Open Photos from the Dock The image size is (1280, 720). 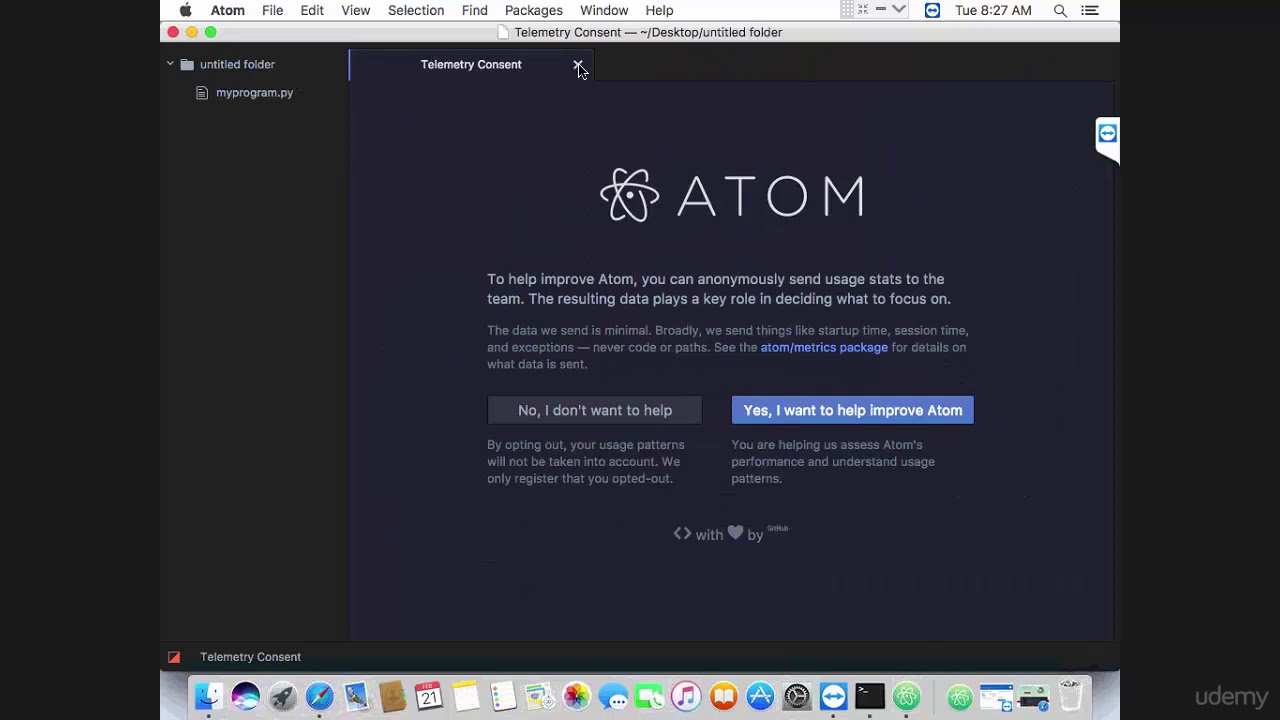(x=577, y=696)
